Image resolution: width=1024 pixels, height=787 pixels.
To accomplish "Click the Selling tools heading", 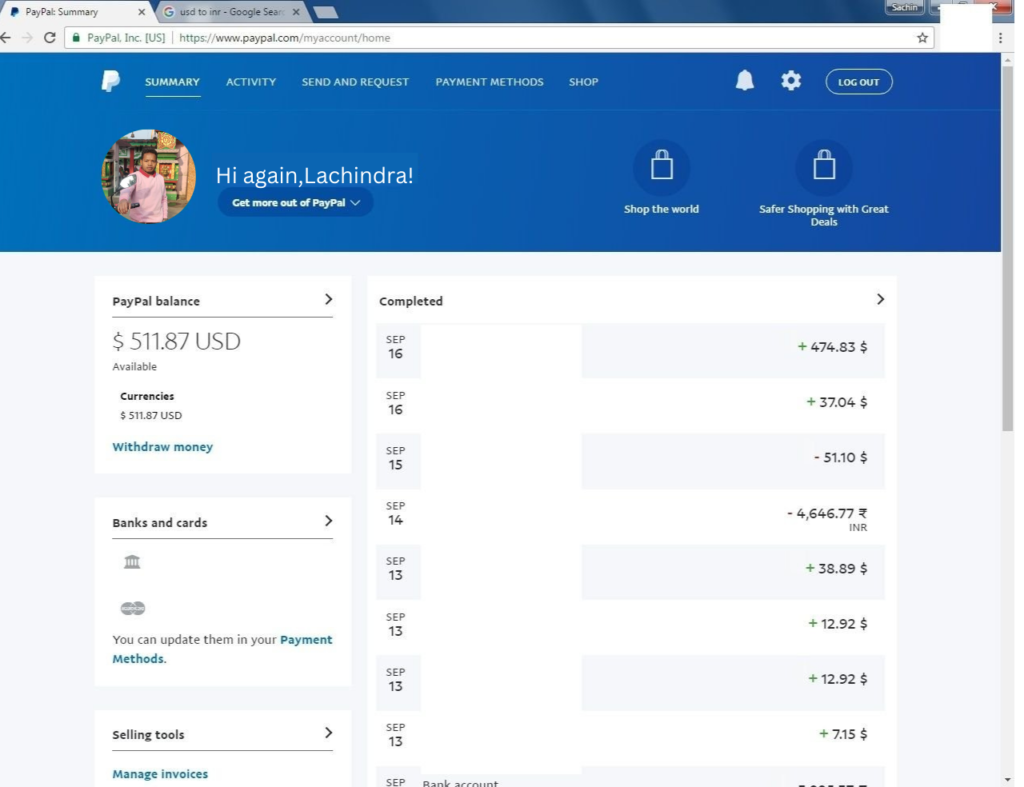I will (x=148, y=735).
